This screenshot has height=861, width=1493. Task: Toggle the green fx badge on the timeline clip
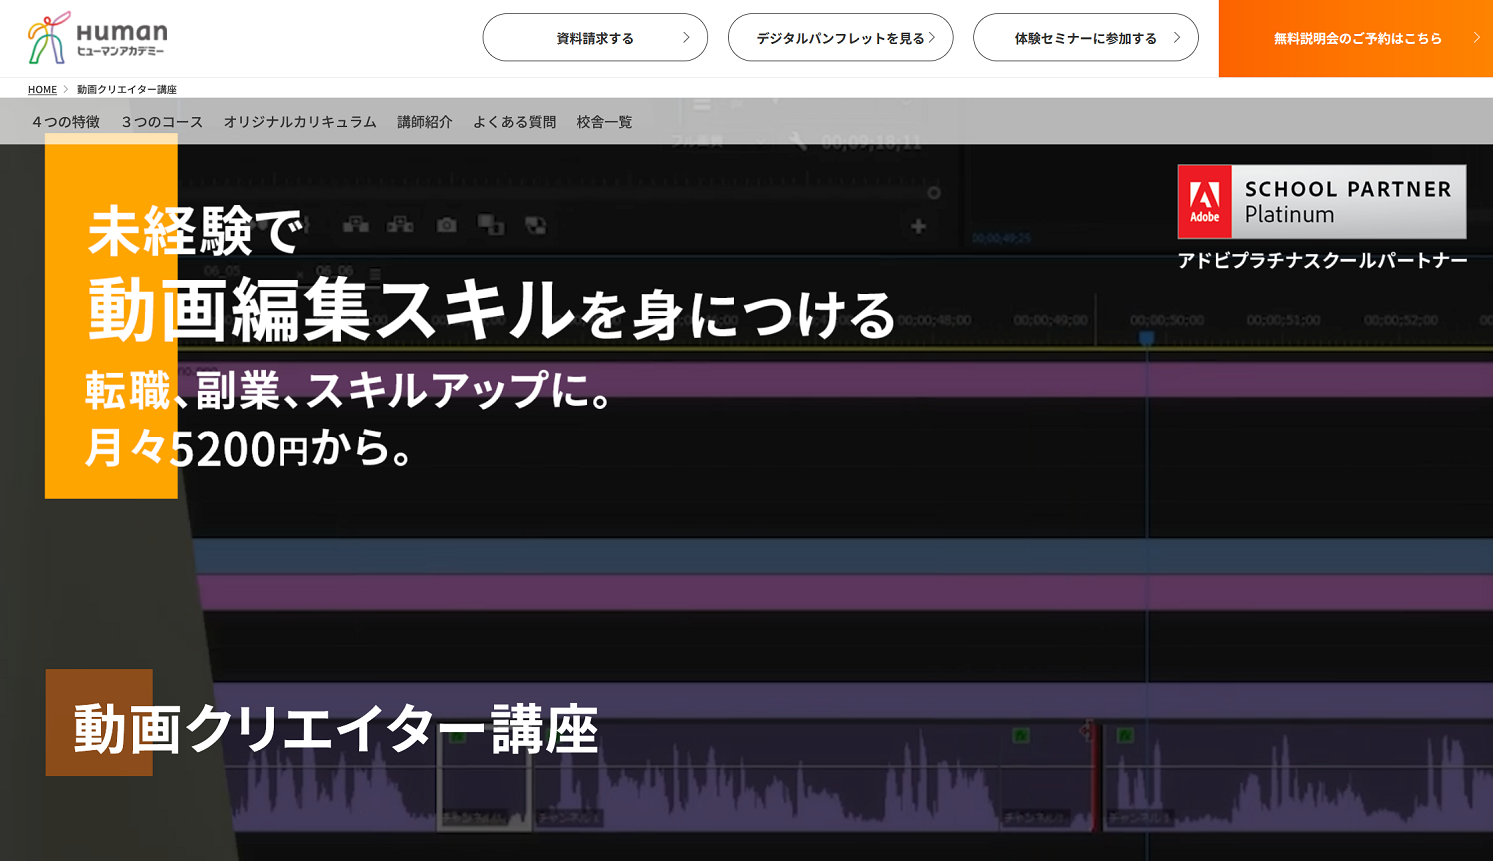point(1019,734)
